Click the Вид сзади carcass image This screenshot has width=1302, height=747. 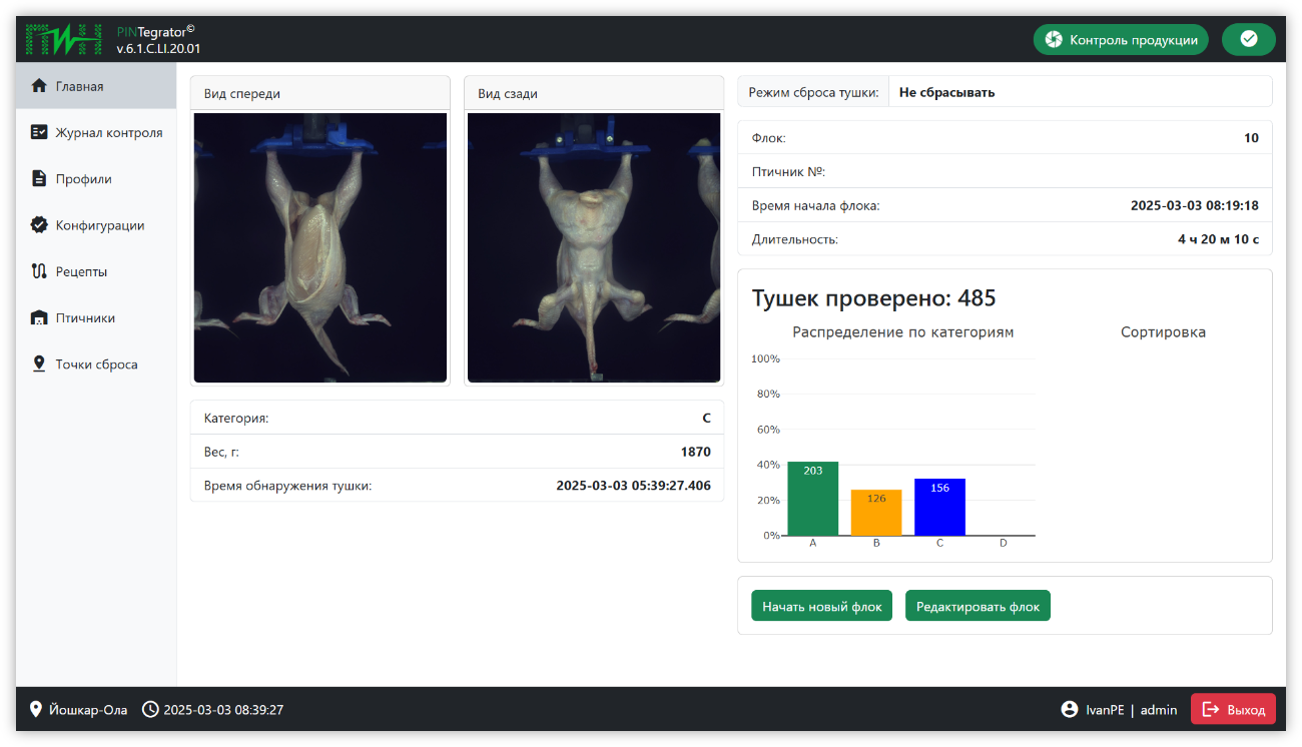(x=594, y=247)
